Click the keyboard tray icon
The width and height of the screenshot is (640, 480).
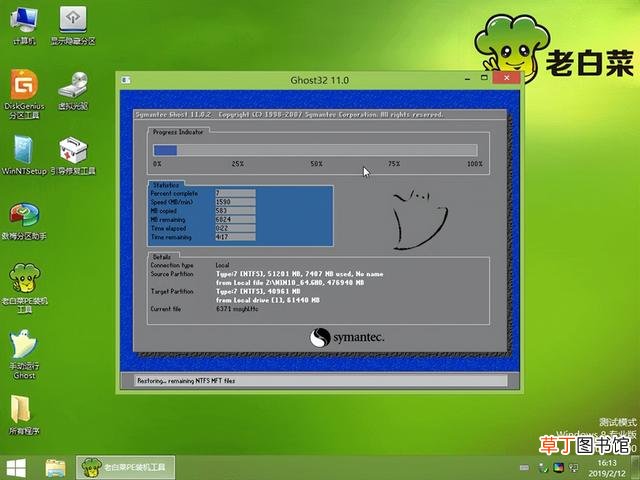click(x=524, y=468)
